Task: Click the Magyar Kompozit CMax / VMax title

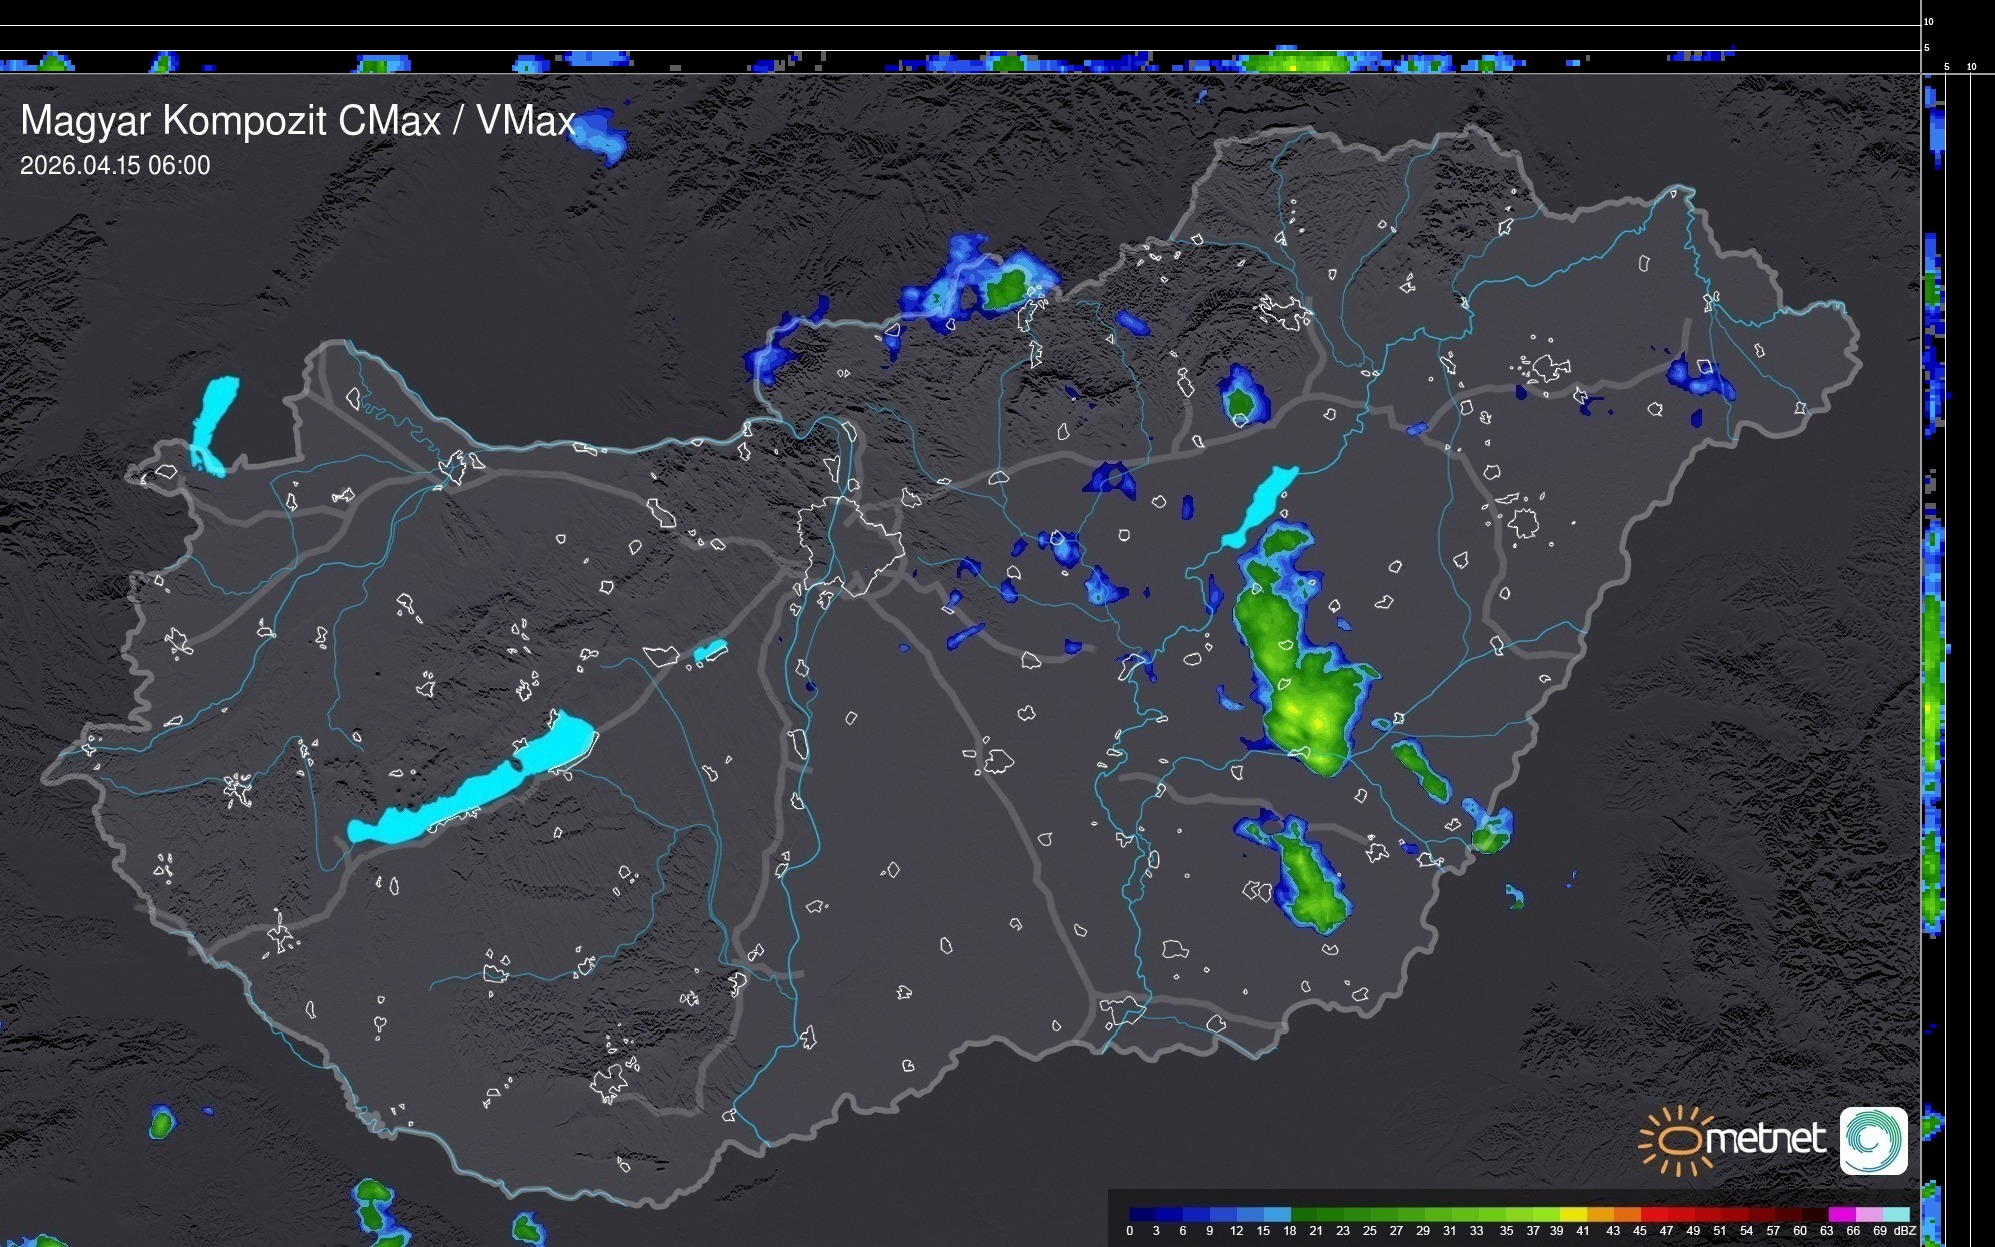Action: point(298,121)
